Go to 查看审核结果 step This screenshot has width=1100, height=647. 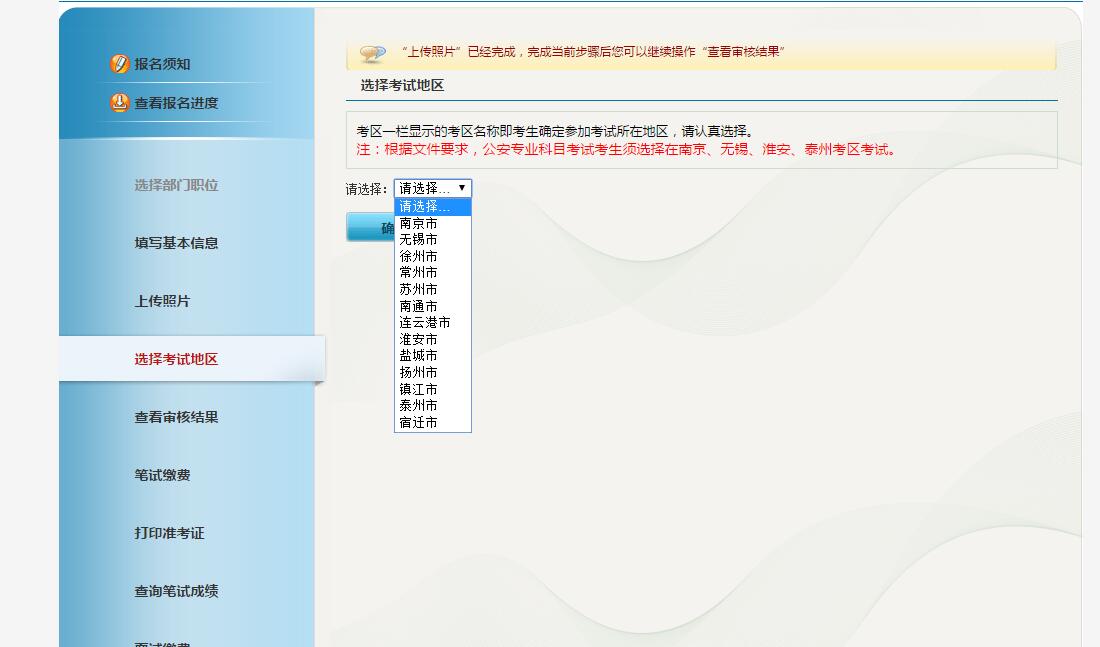[x=176, y=418]
